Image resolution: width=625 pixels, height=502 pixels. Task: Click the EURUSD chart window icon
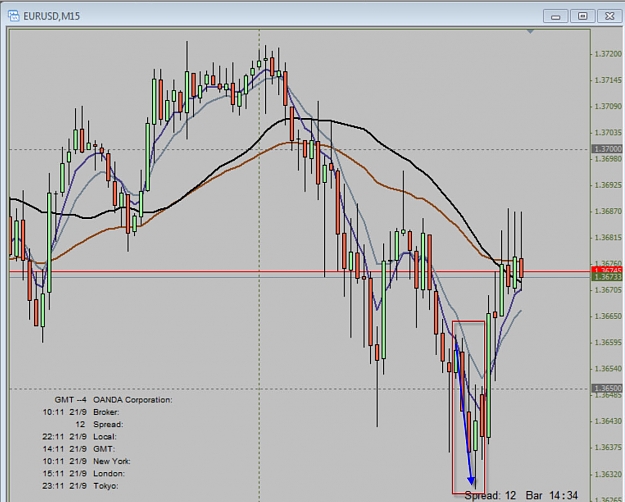click(14, 16)
